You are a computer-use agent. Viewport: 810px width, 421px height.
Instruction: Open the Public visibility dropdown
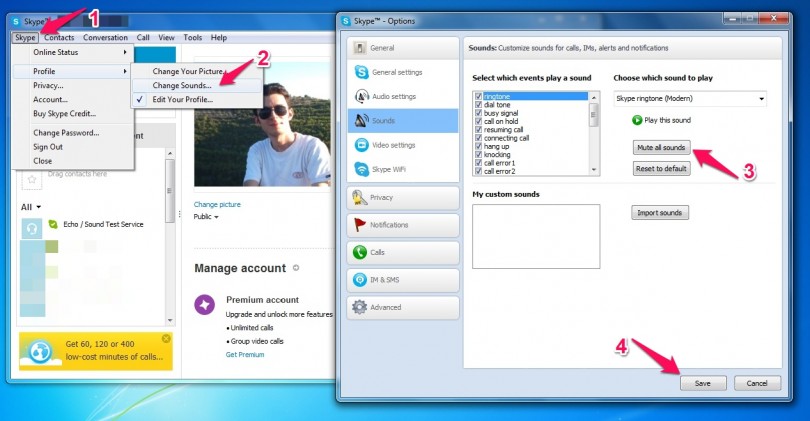point(215,216)
